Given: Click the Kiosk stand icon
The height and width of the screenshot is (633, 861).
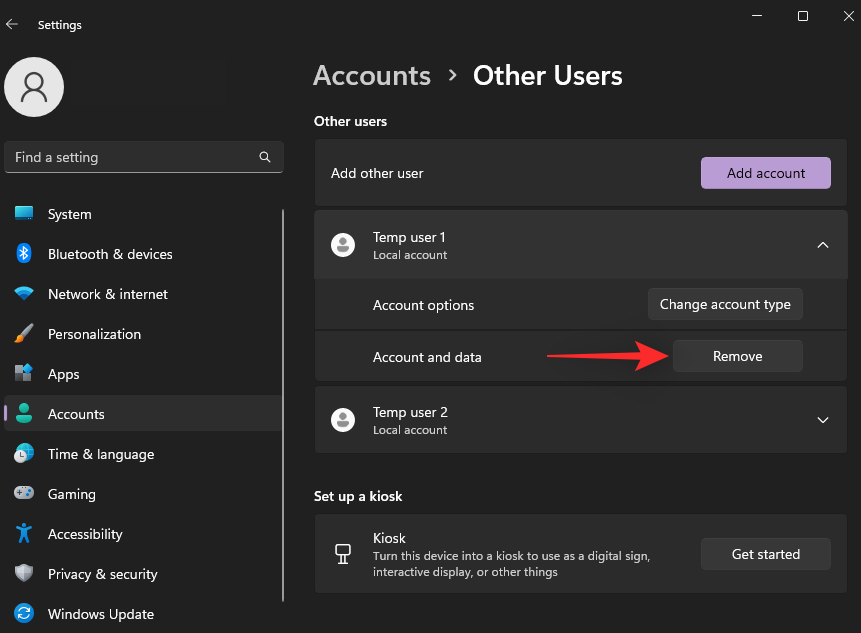Looking at the screenshot, I should coord(343,554).
